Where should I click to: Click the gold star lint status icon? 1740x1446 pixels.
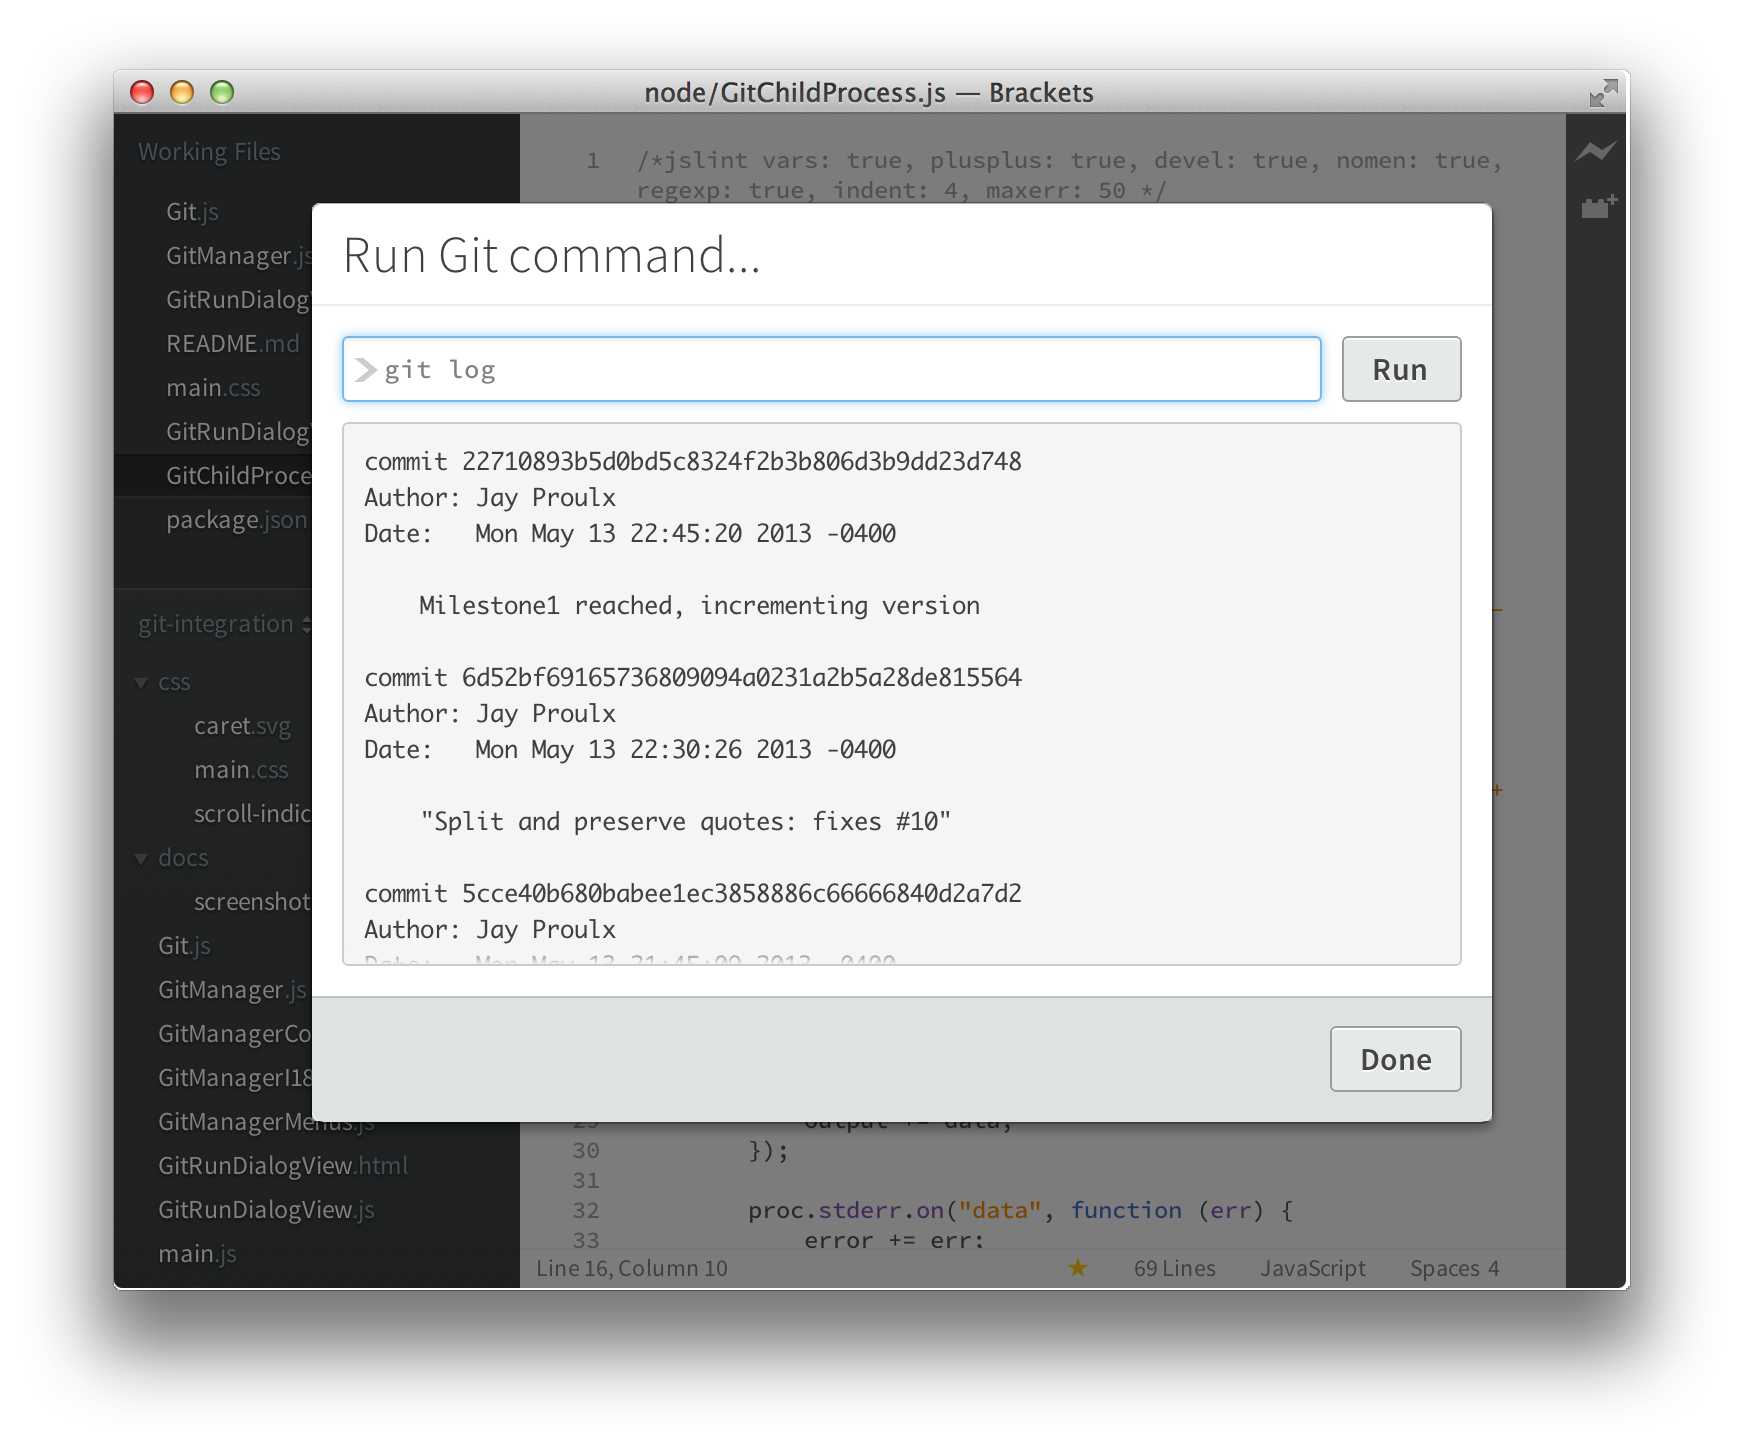(x=1077, y=1268)
